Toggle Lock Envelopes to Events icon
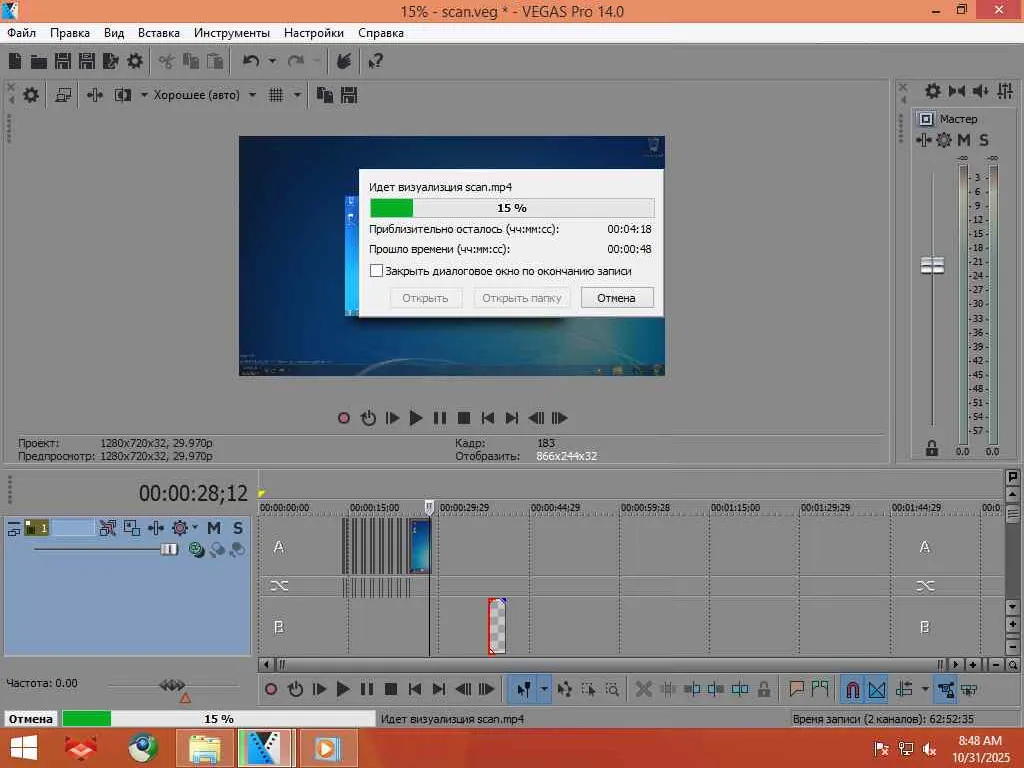The height and width of the screenshot is (768, 1024). [946, 689]
